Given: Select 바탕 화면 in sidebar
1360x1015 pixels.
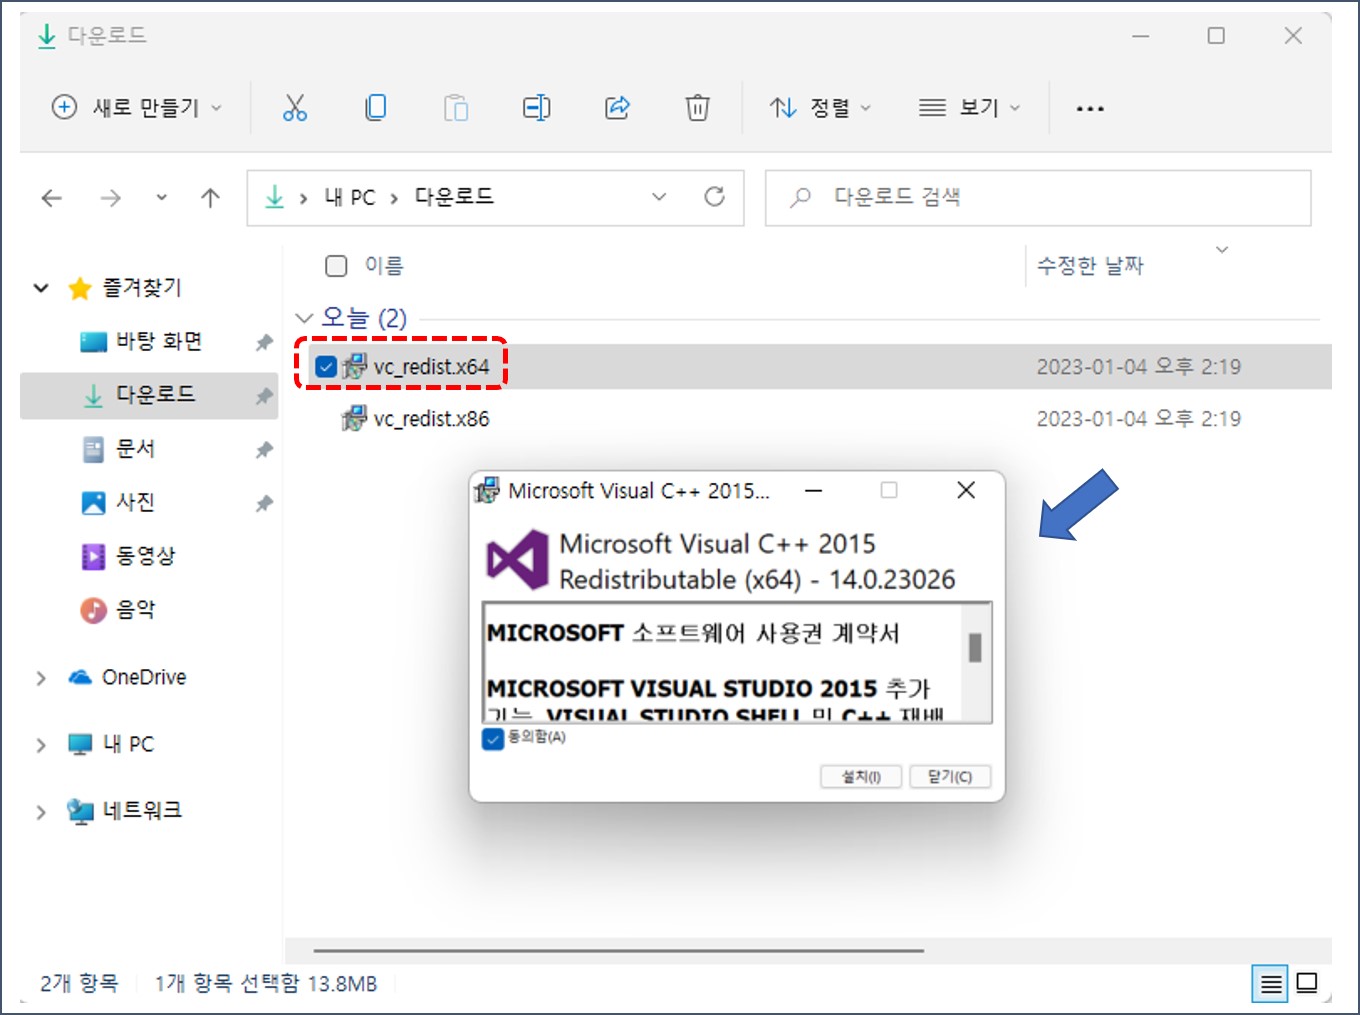Looking at the screenshot, I should click(x=159, y=342).
